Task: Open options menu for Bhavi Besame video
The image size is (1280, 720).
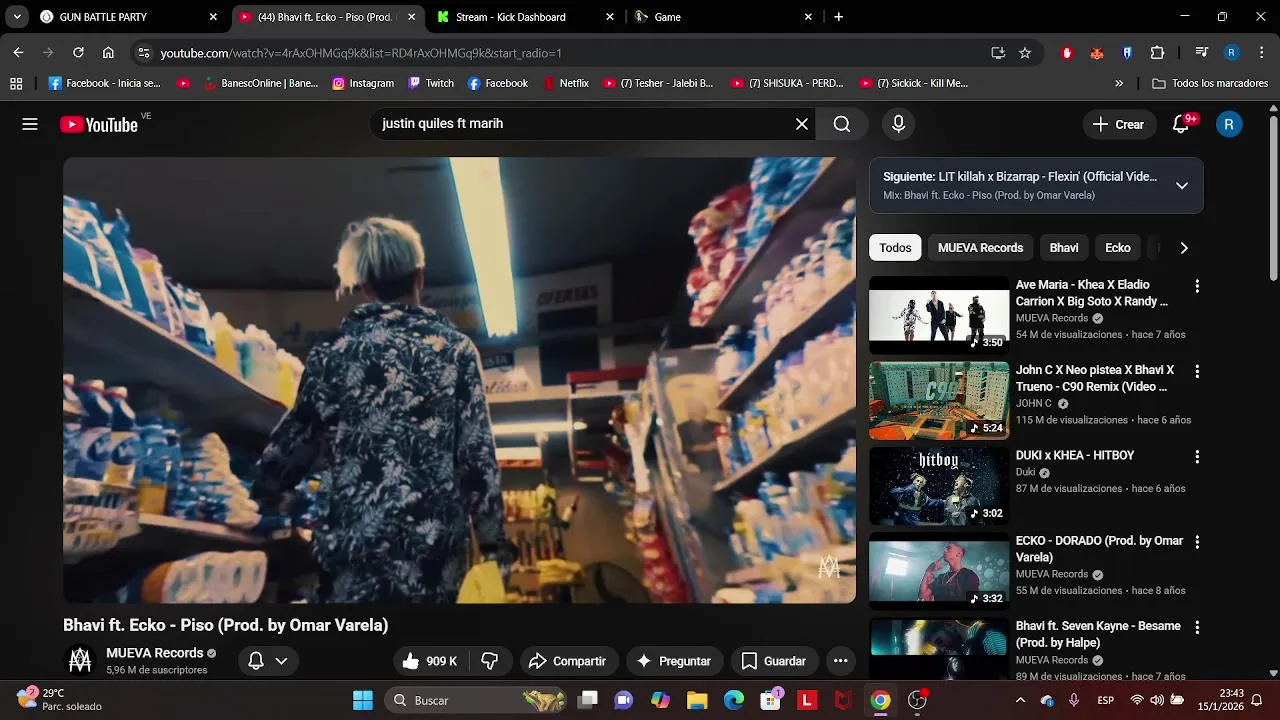Action: pos(1196,627)
